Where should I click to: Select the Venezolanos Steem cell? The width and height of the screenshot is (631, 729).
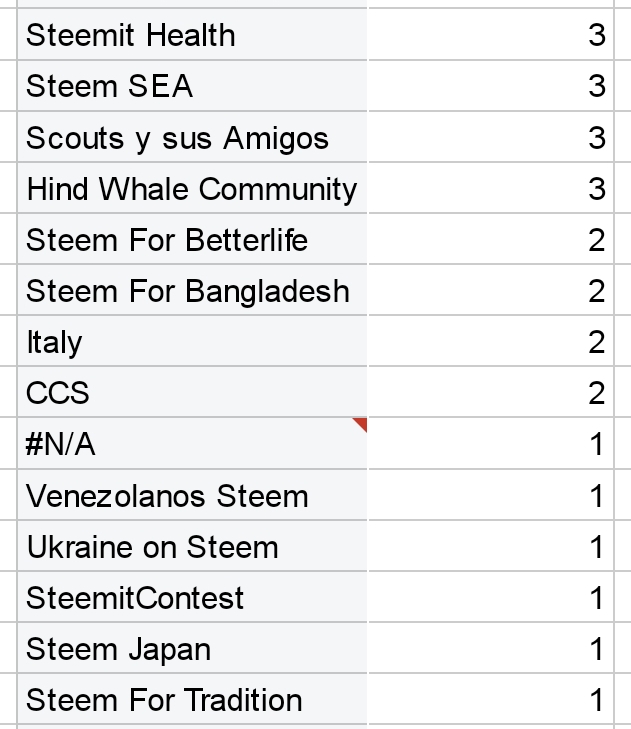[x=192, y=496]
